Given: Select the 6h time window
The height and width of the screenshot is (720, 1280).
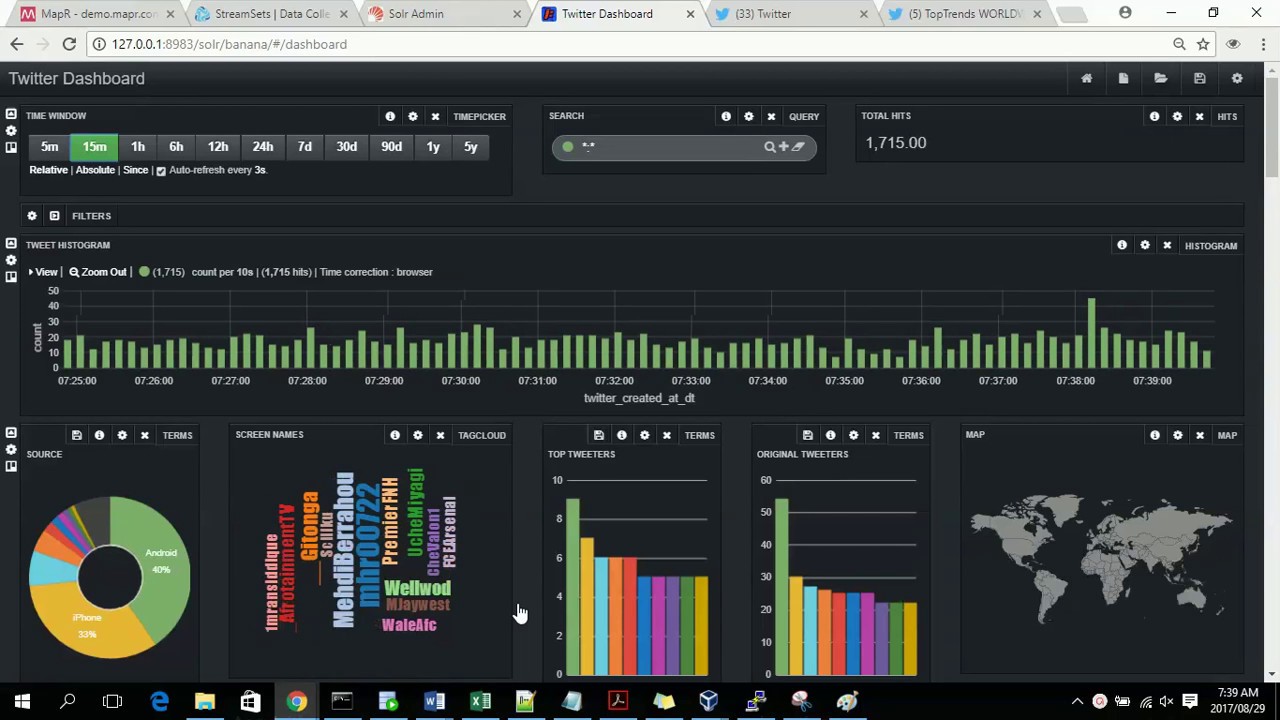Looking at the screenshot, I should point(176,147).
